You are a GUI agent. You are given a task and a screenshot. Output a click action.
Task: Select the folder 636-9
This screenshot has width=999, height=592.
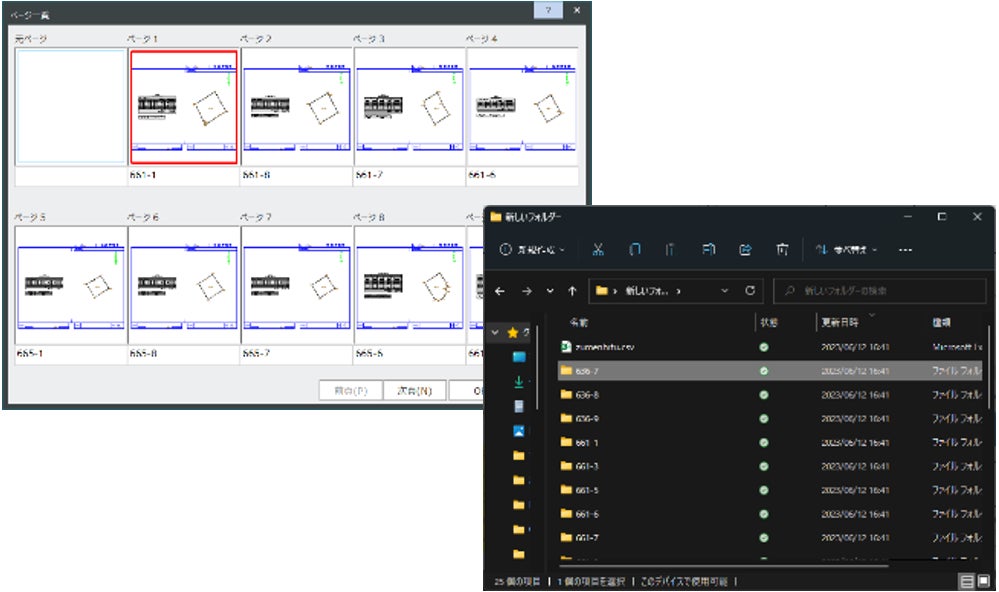(587, 419)
